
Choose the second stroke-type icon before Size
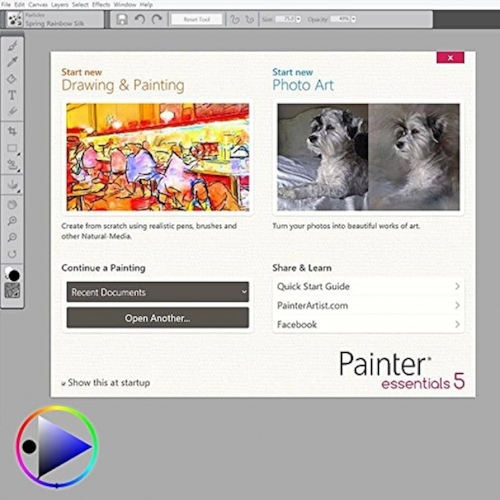249,19
